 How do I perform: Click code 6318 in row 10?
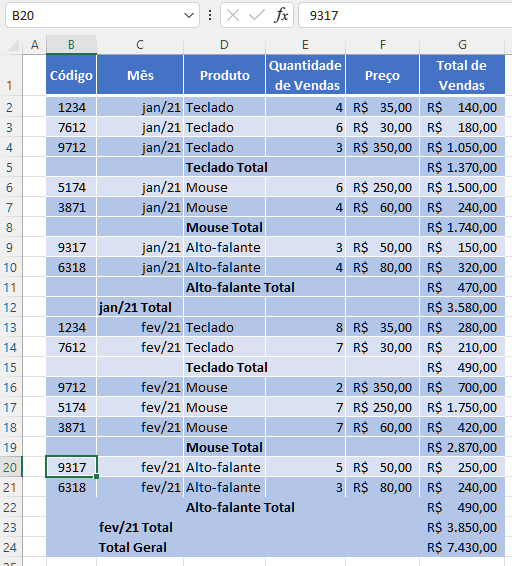[71, 267]
